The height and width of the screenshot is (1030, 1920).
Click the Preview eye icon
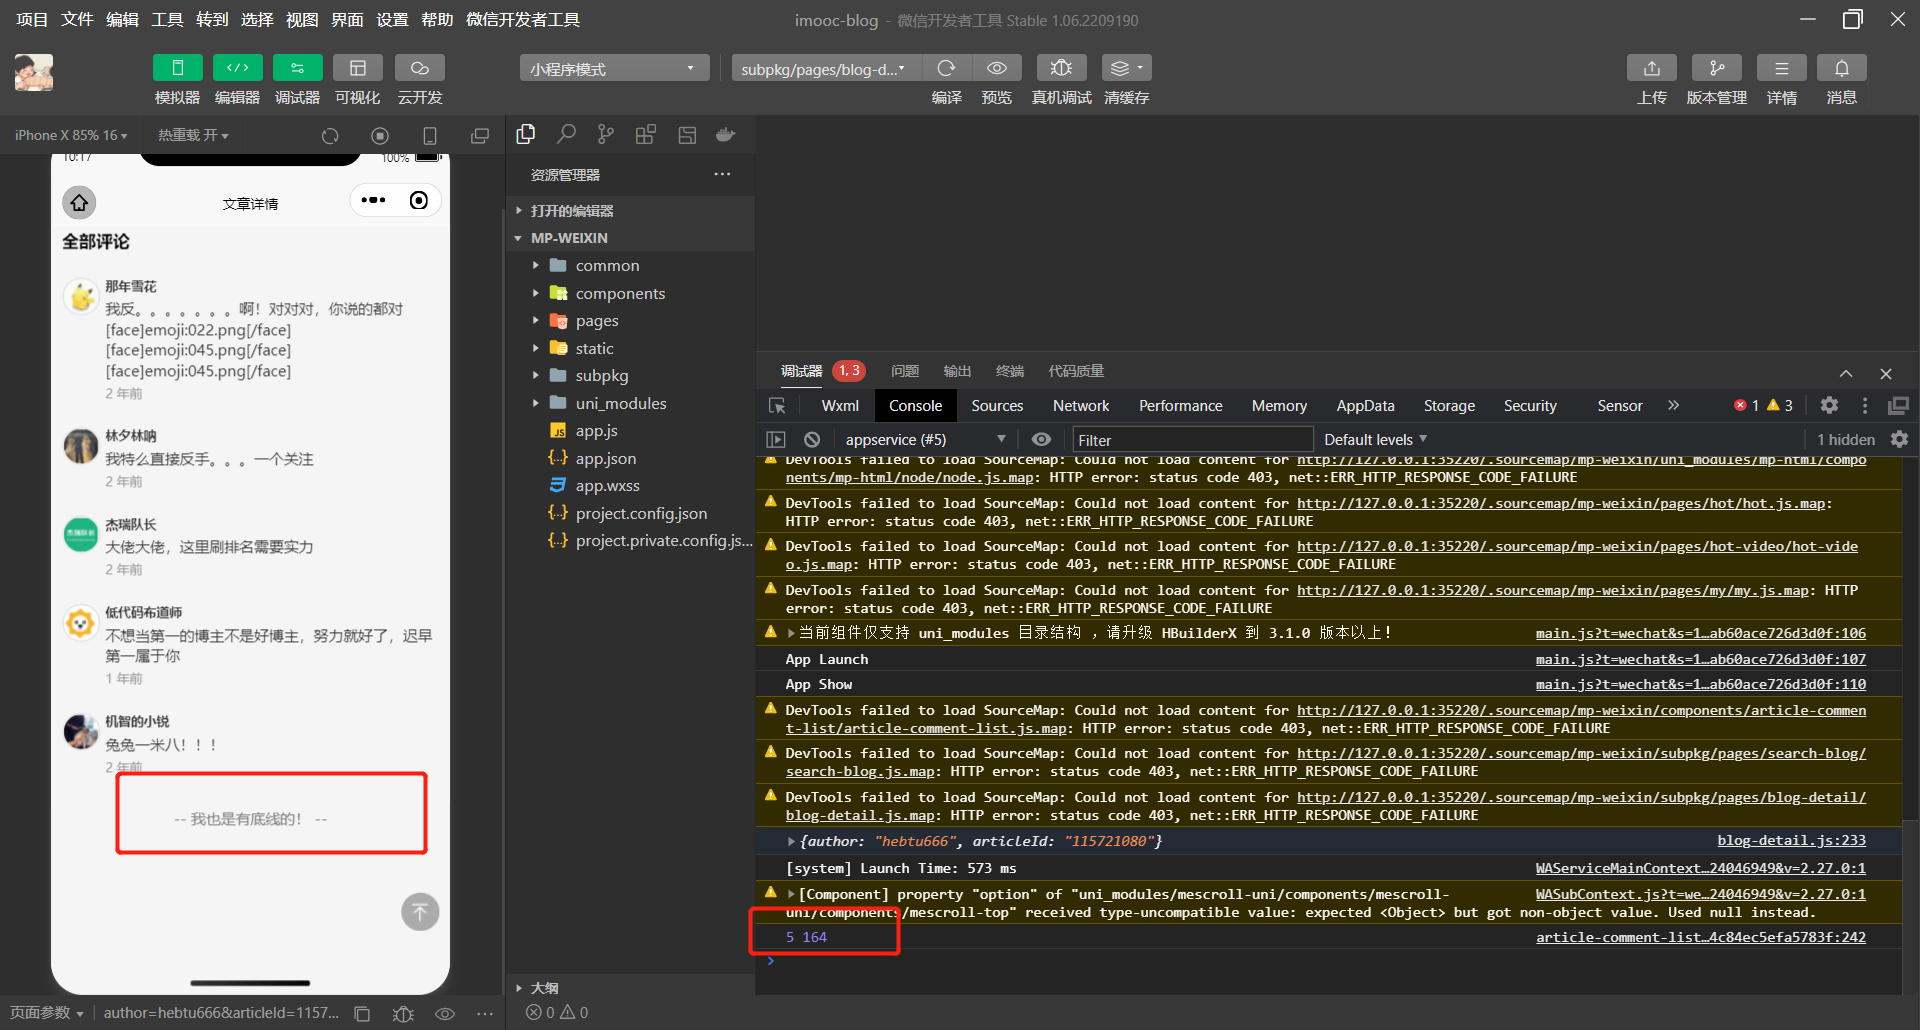[x=996, y=68]
